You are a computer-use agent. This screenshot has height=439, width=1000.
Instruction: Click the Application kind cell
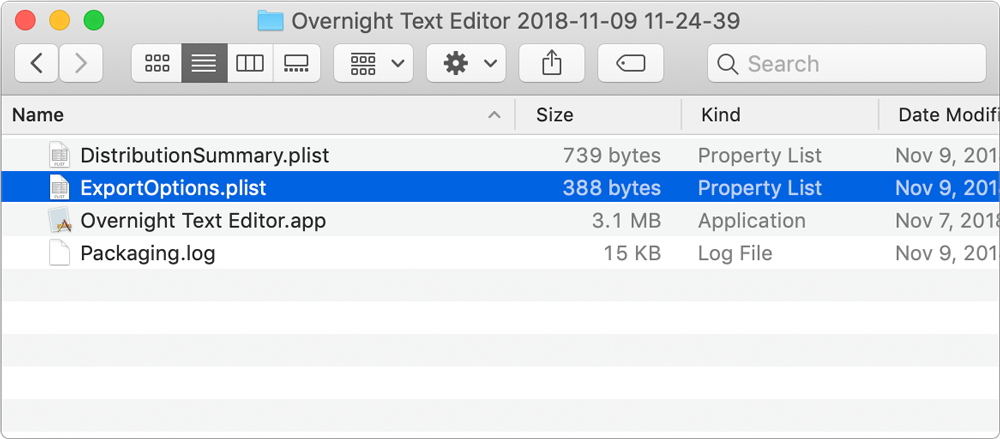tap(752, 221)
